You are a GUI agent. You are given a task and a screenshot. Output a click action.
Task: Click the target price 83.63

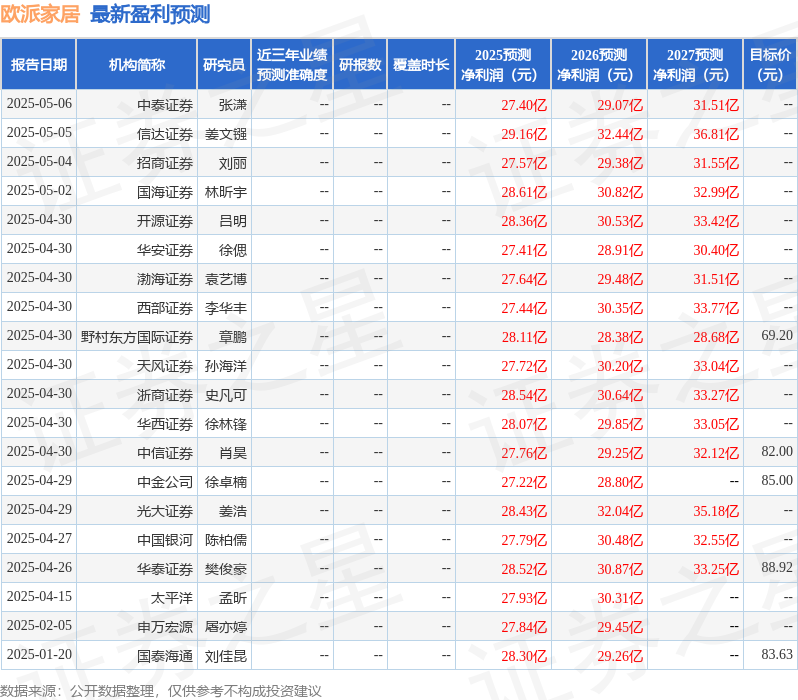pos(777,655)
